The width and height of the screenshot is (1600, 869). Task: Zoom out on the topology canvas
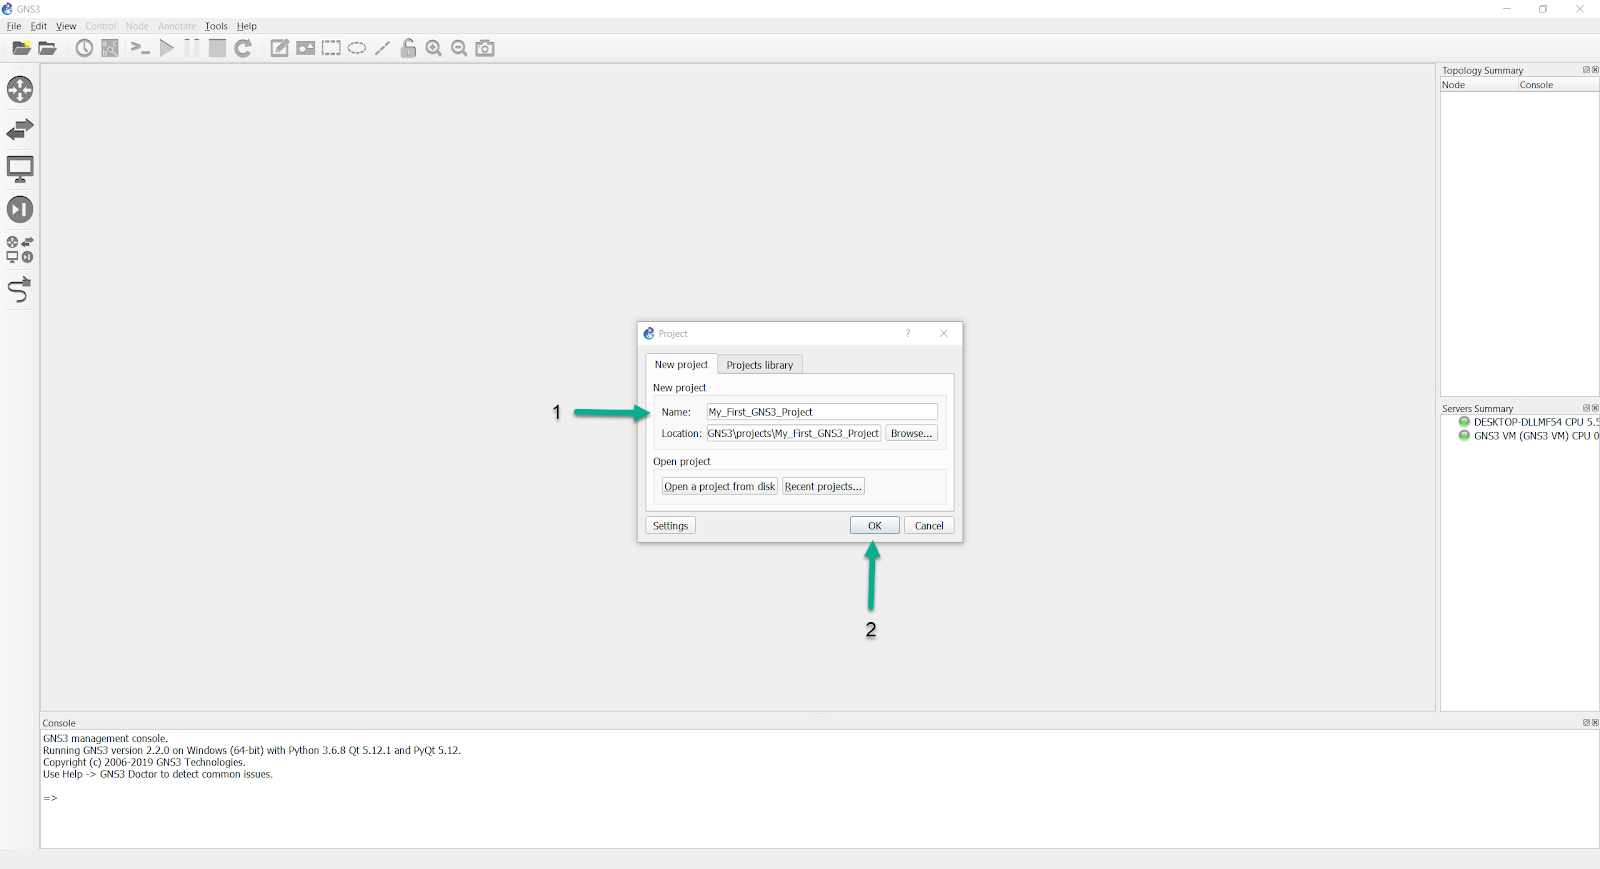point(459,48)
